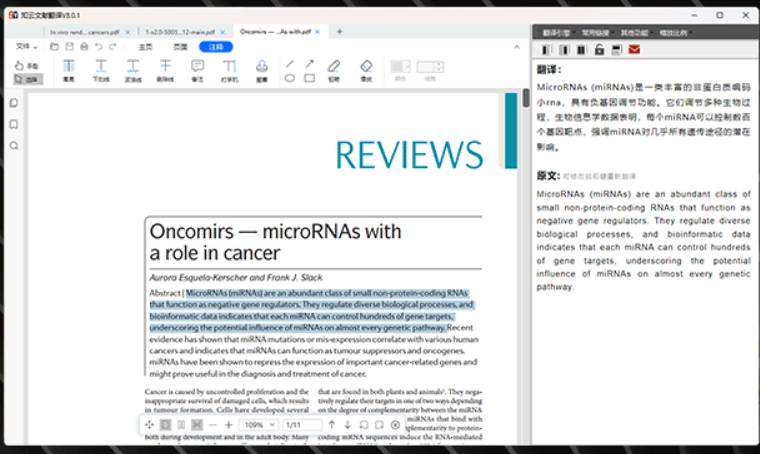Select the underline (下划线) annotation tool

101,70
